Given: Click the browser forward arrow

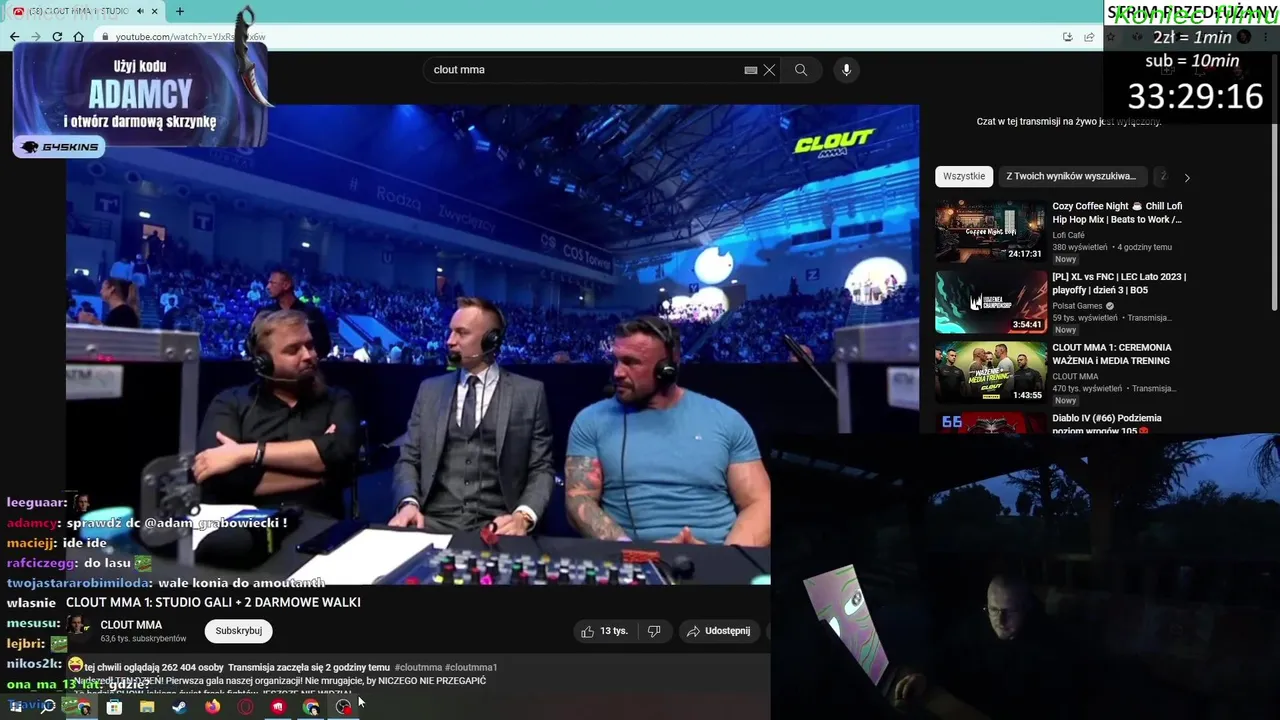Looking at the screenshot, I should coord(36,37).
